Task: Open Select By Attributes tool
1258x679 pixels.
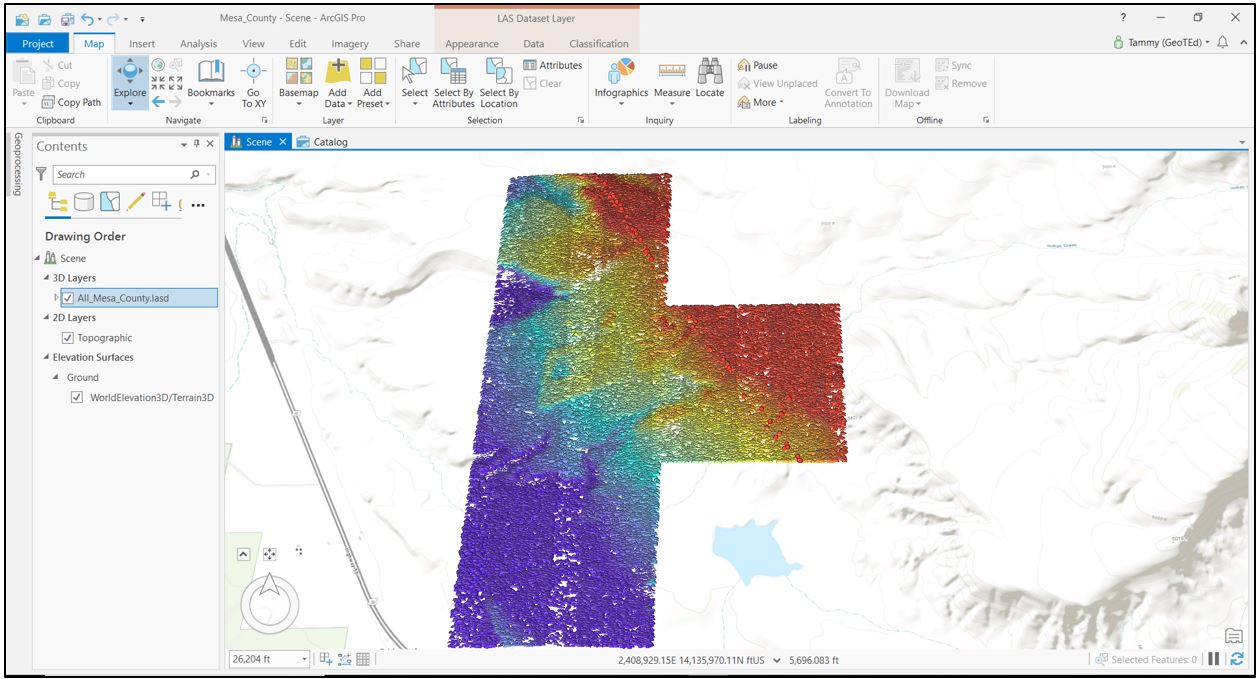Action: (x=454, y=72)
